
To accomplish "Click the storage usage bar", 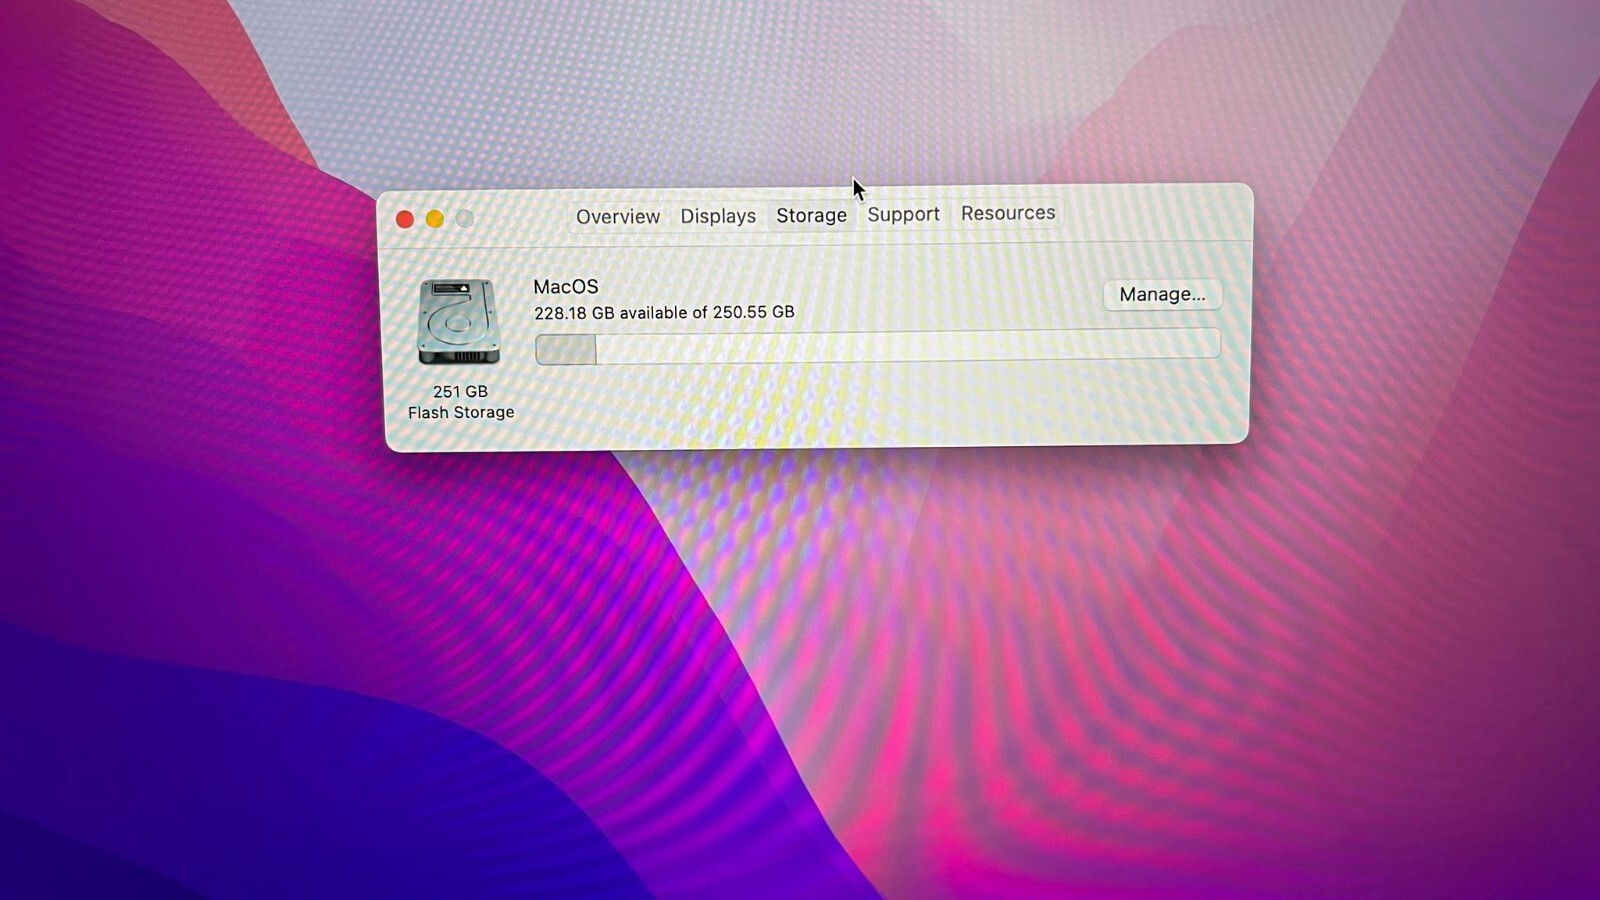I will (877, 346).
